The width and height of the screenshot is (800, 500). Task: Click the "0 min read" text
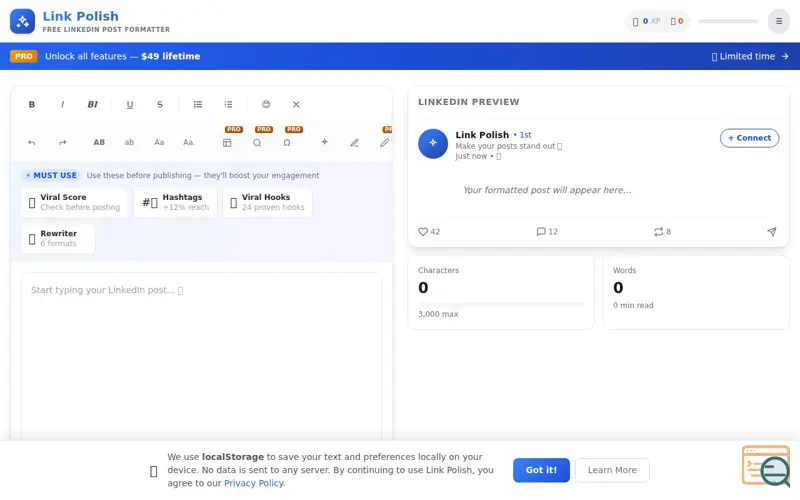pos(633,305)
